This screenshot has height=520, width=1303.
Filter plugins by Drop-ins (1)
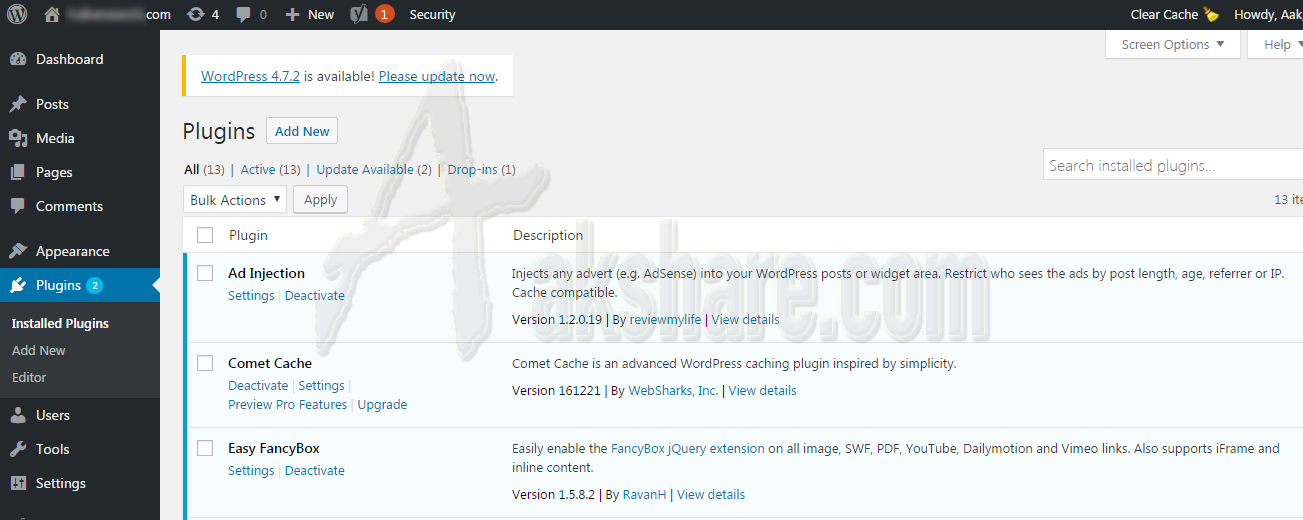(x=482, y=169)
